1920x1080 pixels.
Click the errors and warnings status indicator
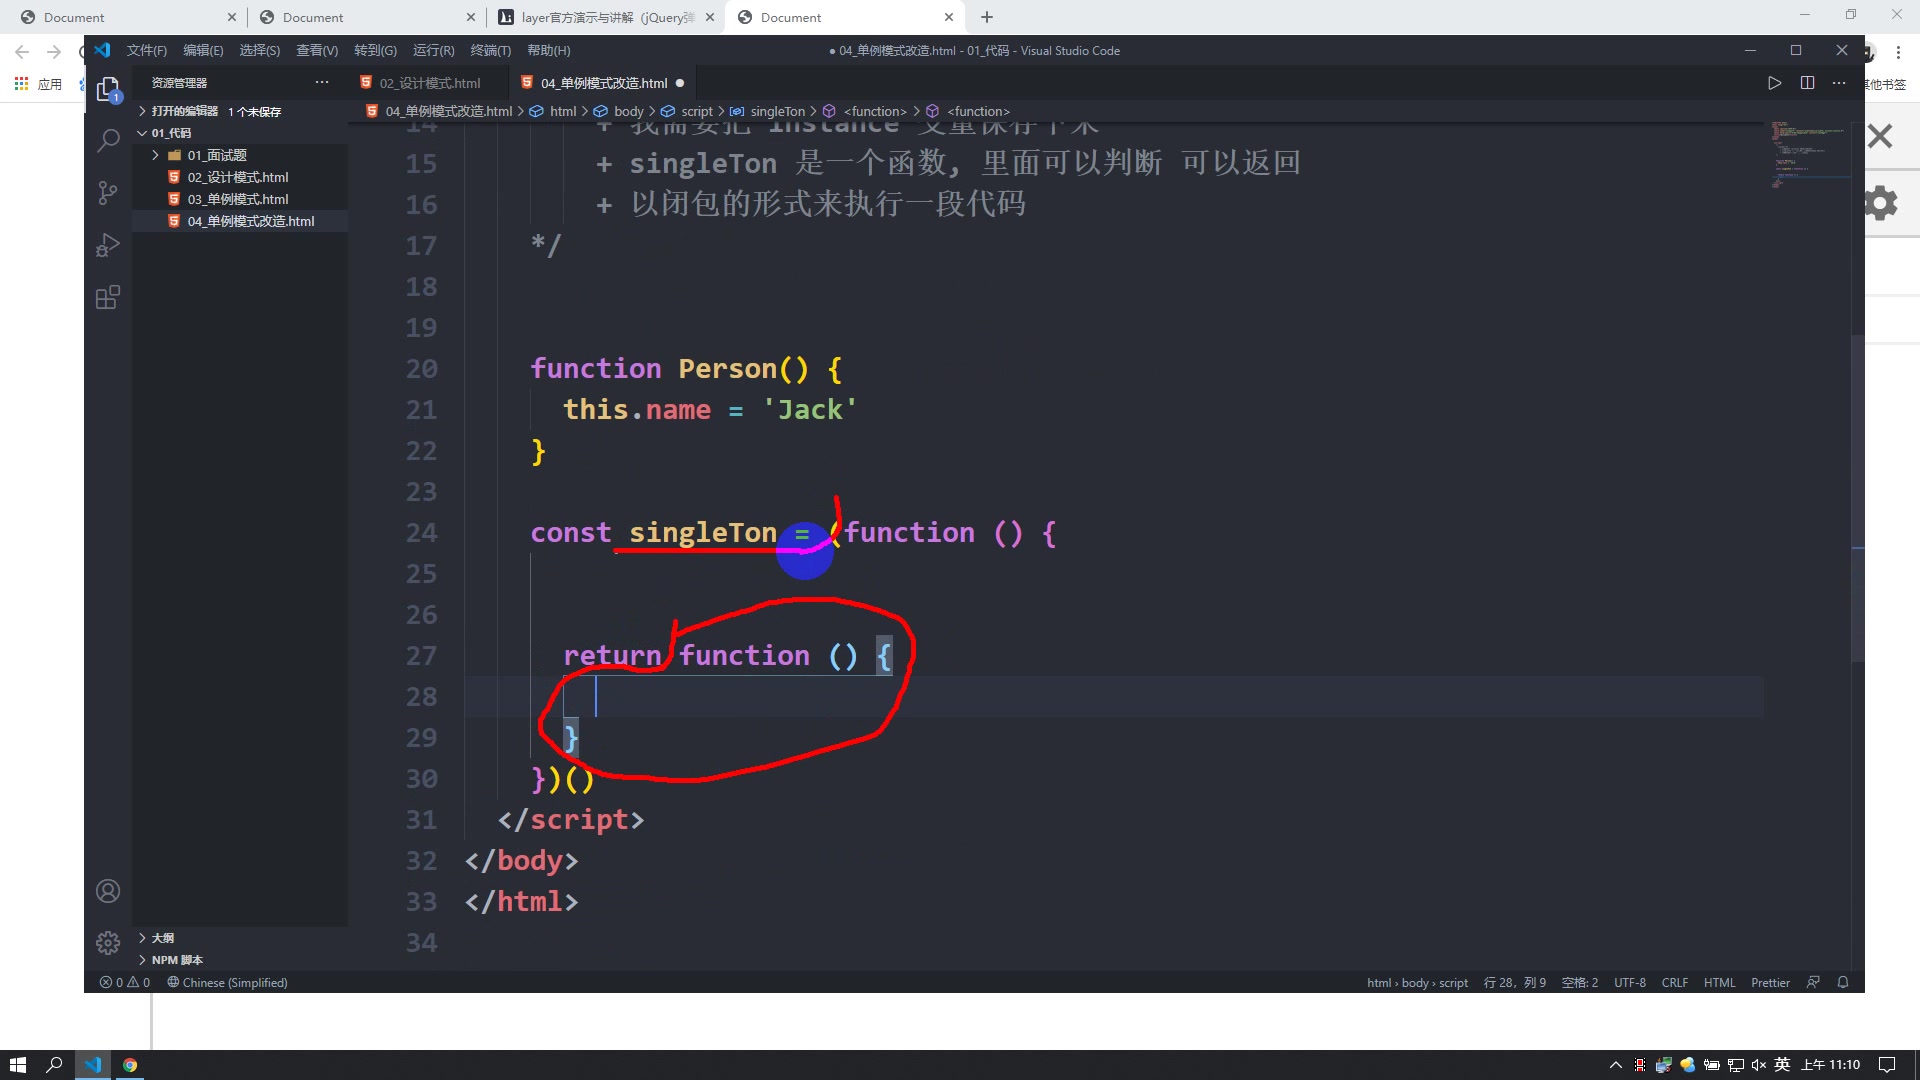point(125,982)
